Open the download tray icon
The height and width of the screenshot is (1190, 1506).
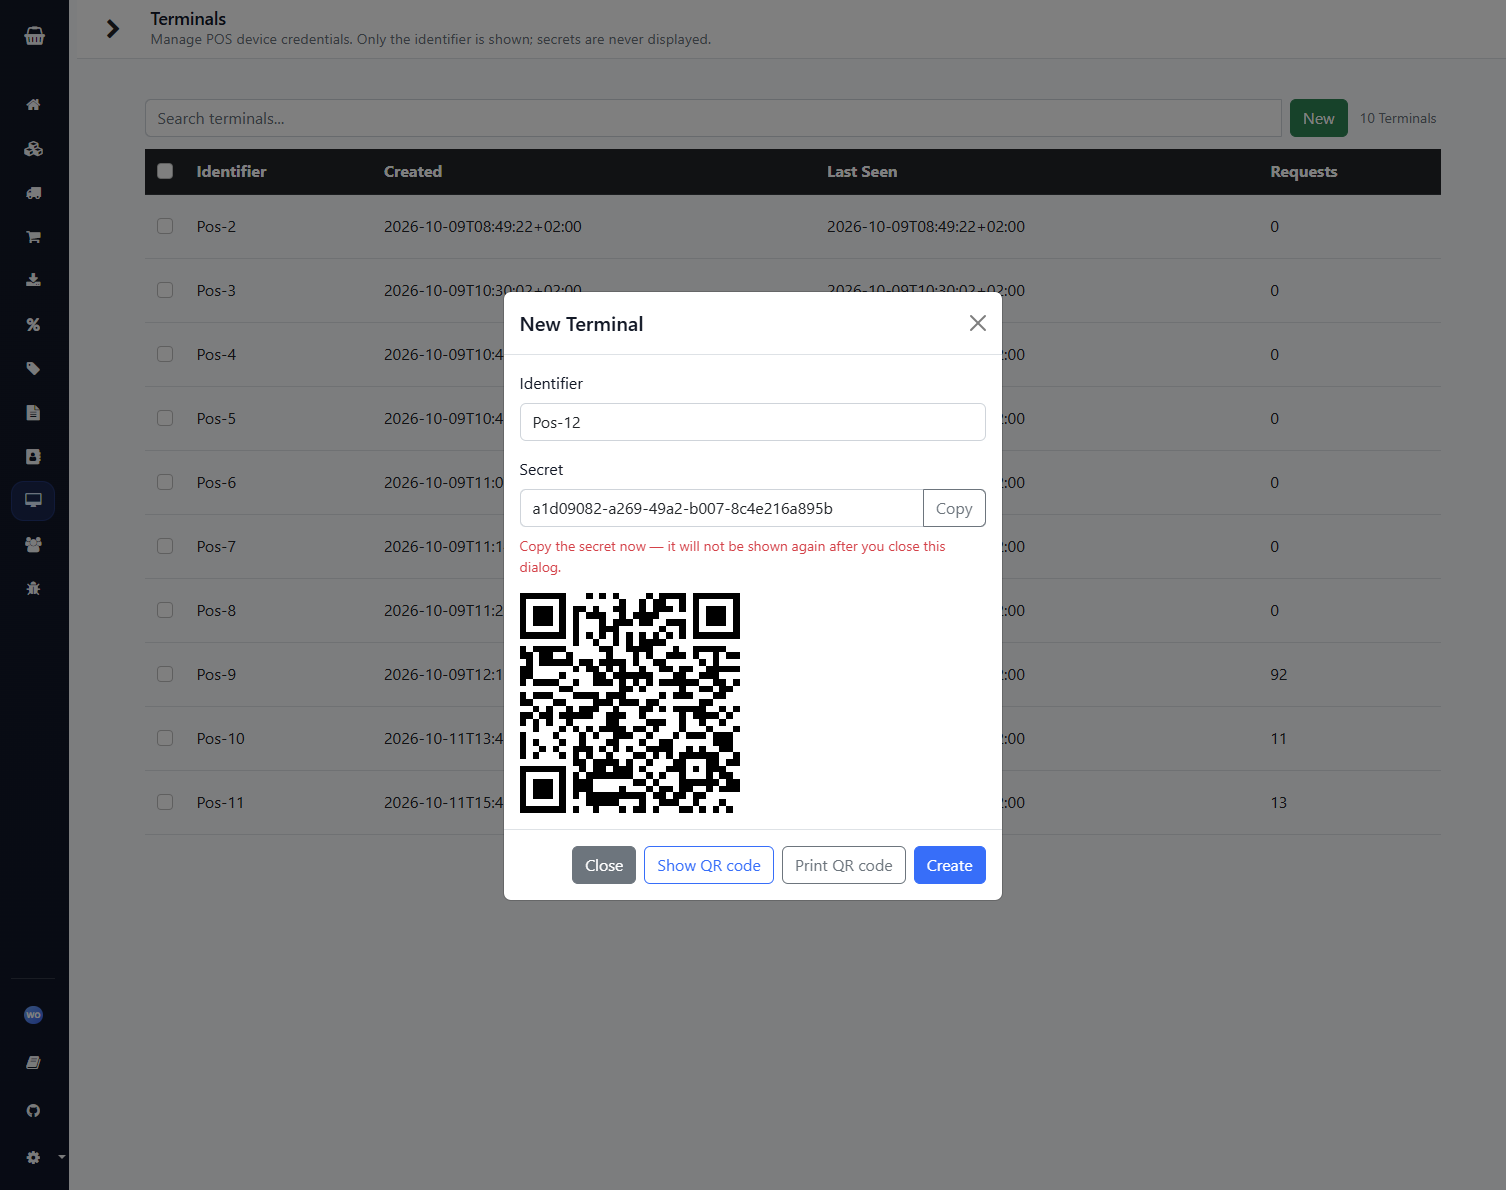tap(33, 280)
